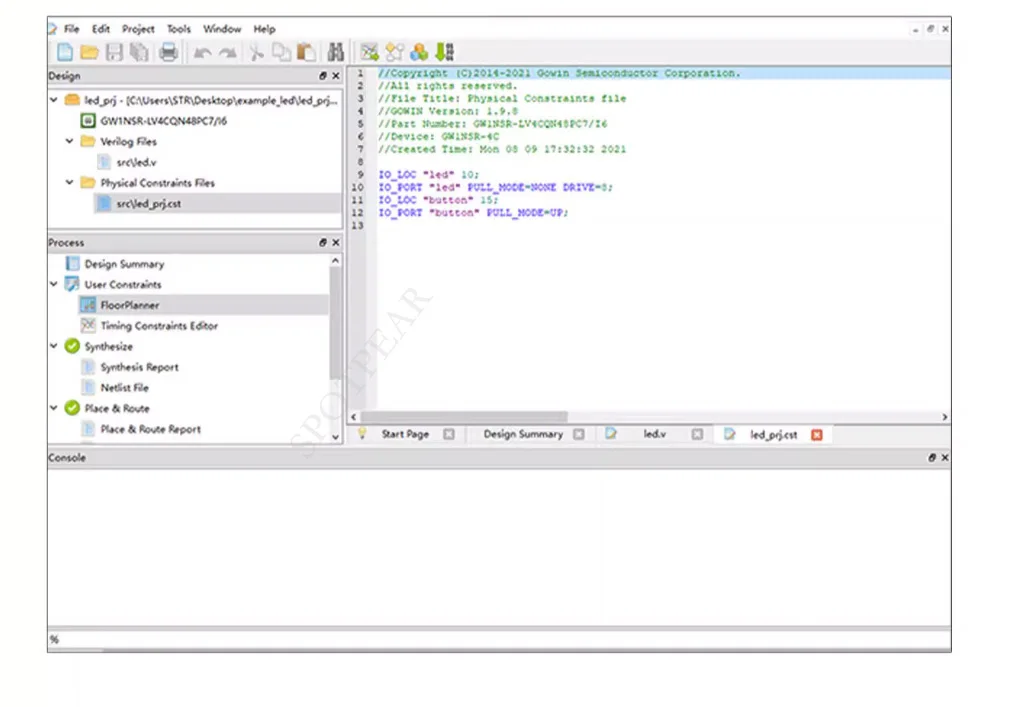The width and height of the screenshot is (1015, 707).
Task: Select src\led.v file in Design tree
Action: pos(136,162)
